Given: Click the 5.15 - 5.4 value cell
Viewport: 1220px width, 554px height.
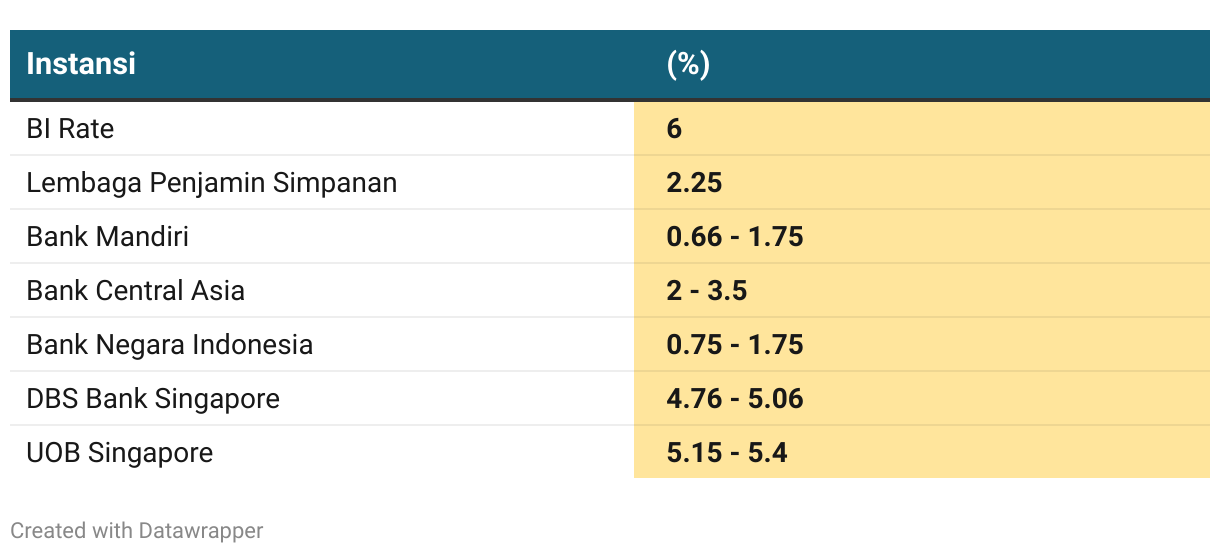Looking at the screenshot, I should (727, 453).
